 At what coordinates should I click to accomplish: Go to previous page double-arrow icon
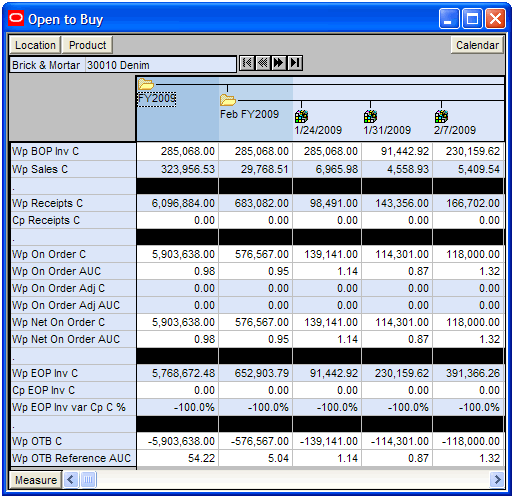(263, 63)
